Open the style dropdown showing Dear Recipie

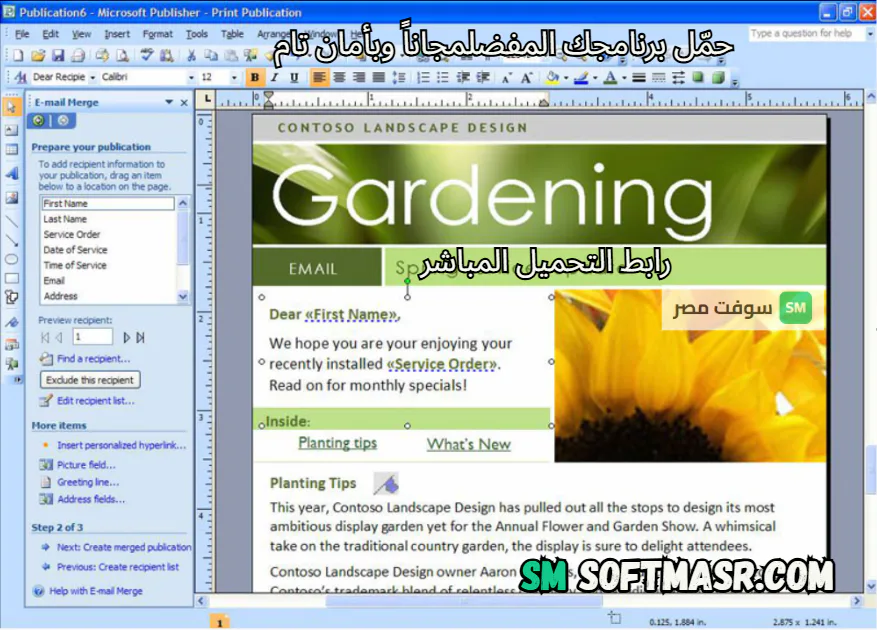pyautogui.click(x=92, y=77)
